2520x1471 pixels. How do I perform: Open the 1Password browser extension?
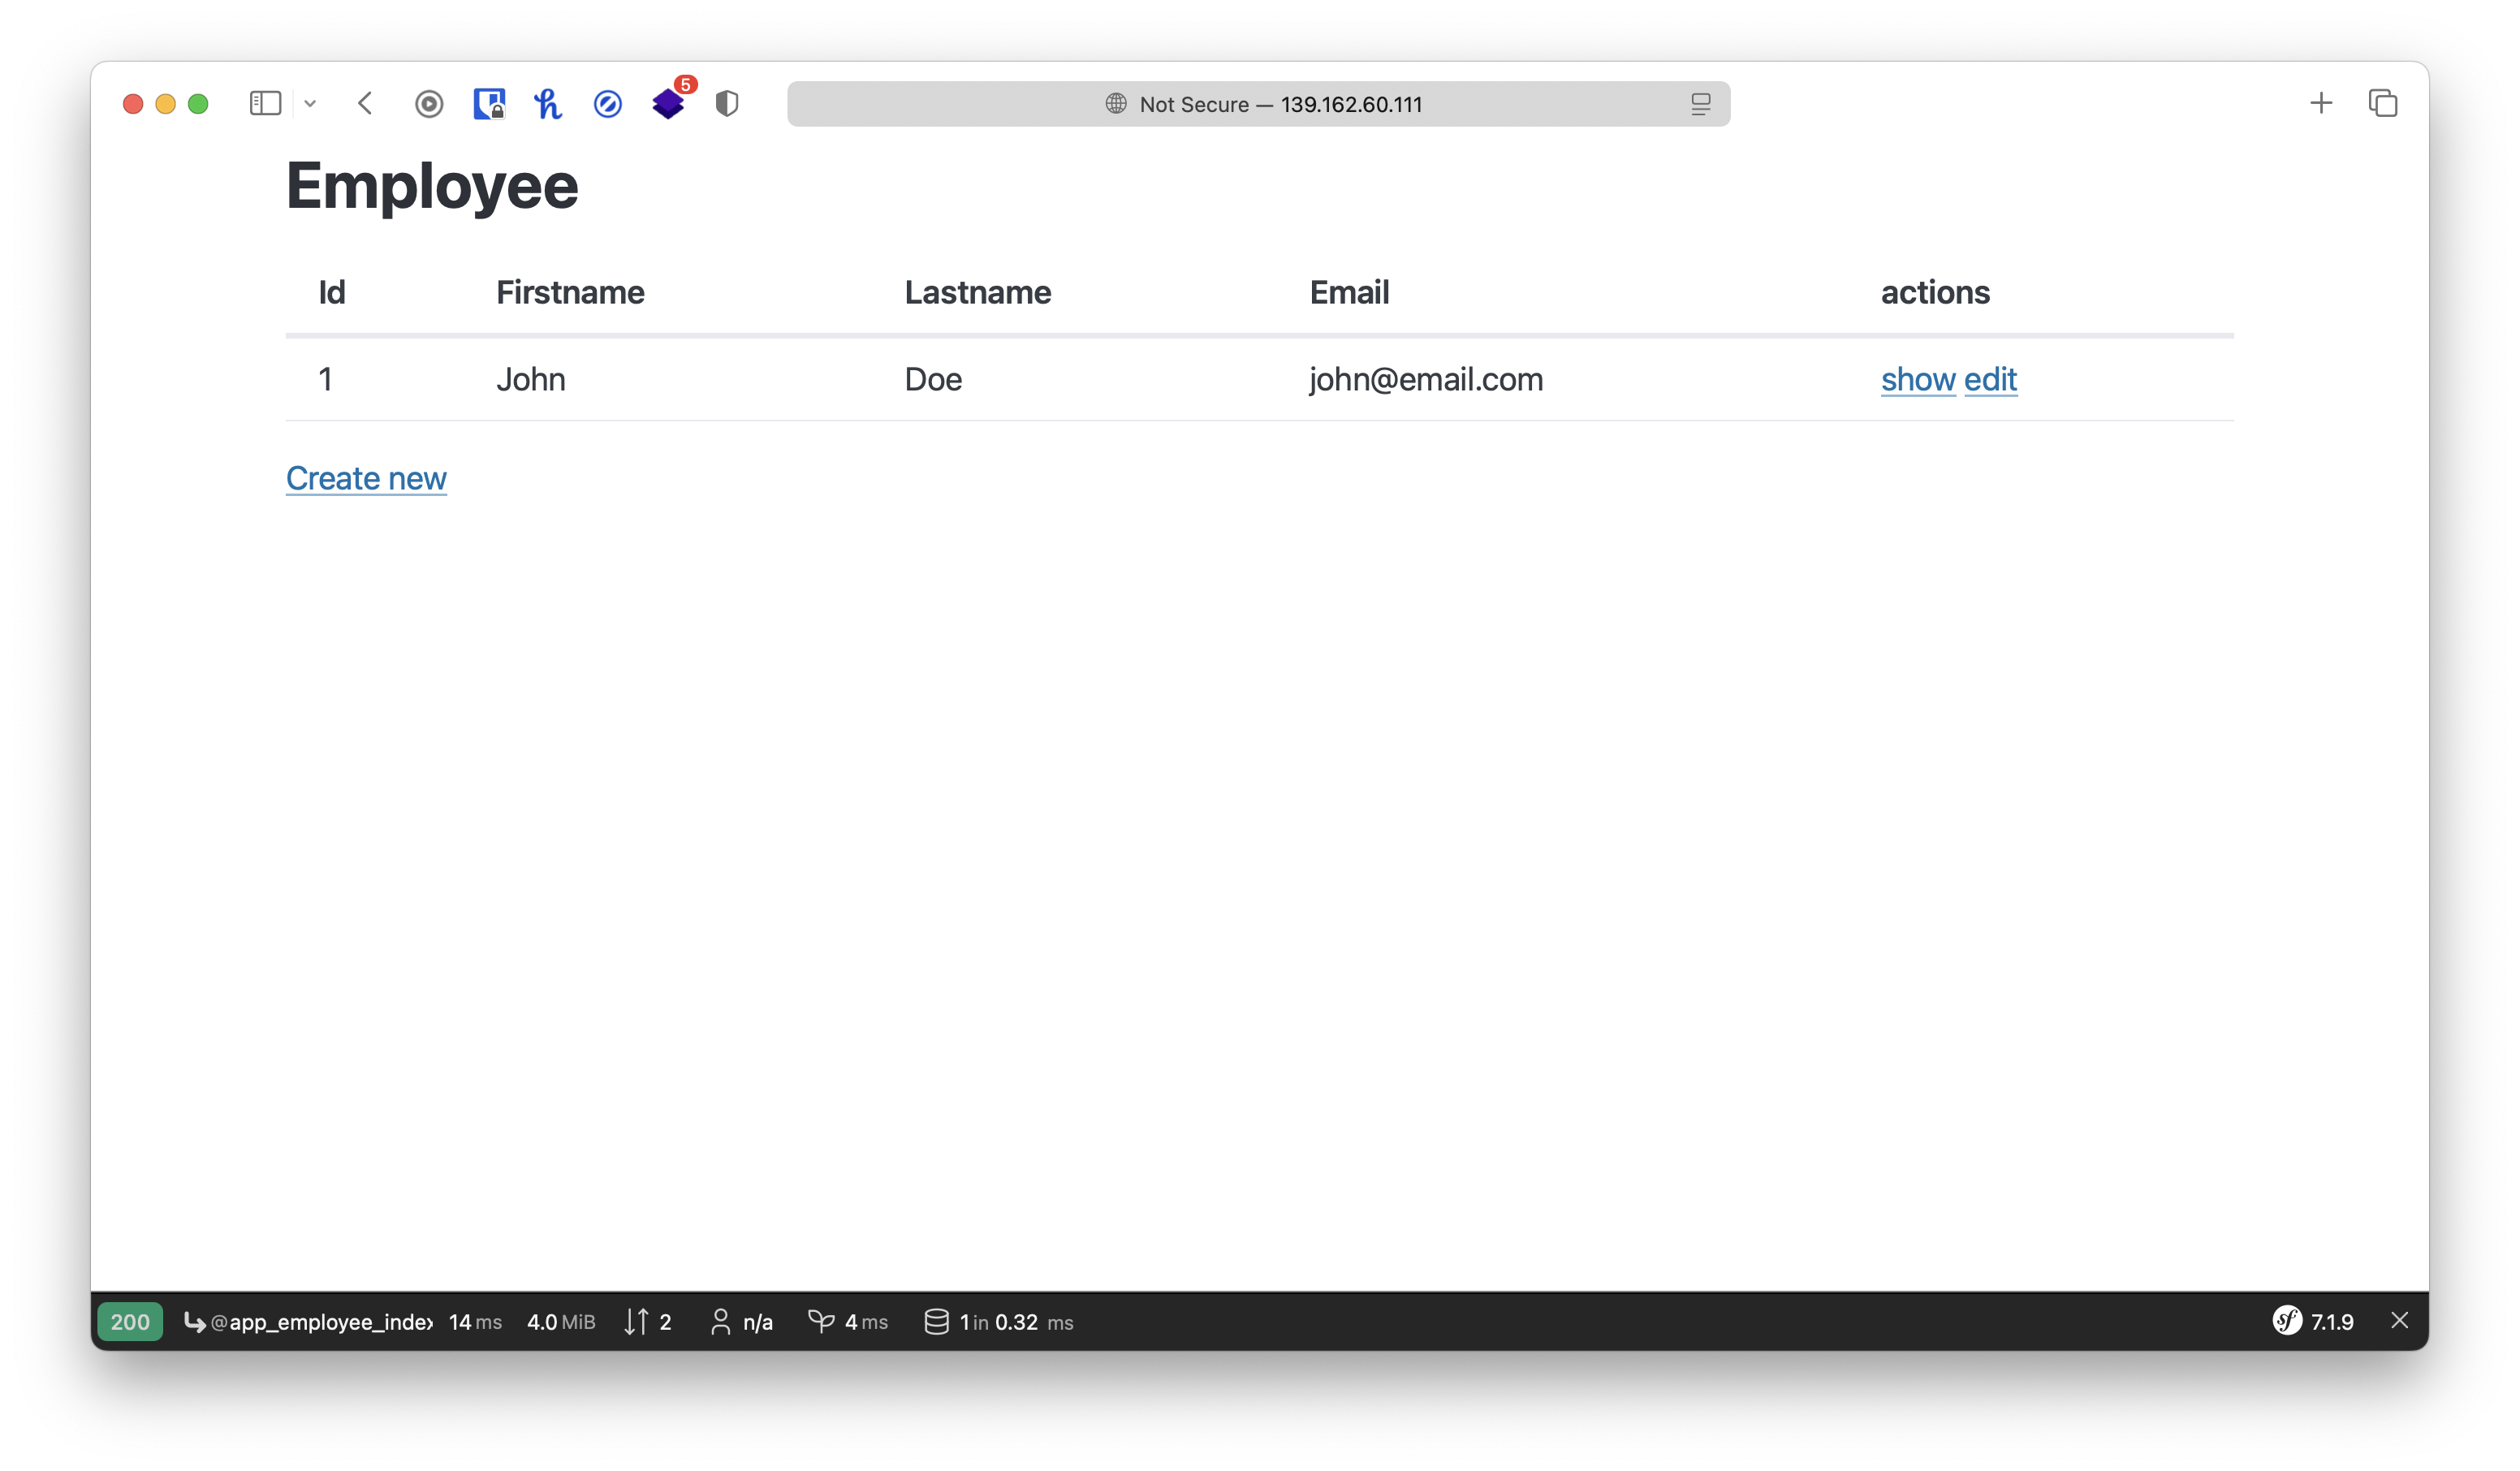click(489, 103)
